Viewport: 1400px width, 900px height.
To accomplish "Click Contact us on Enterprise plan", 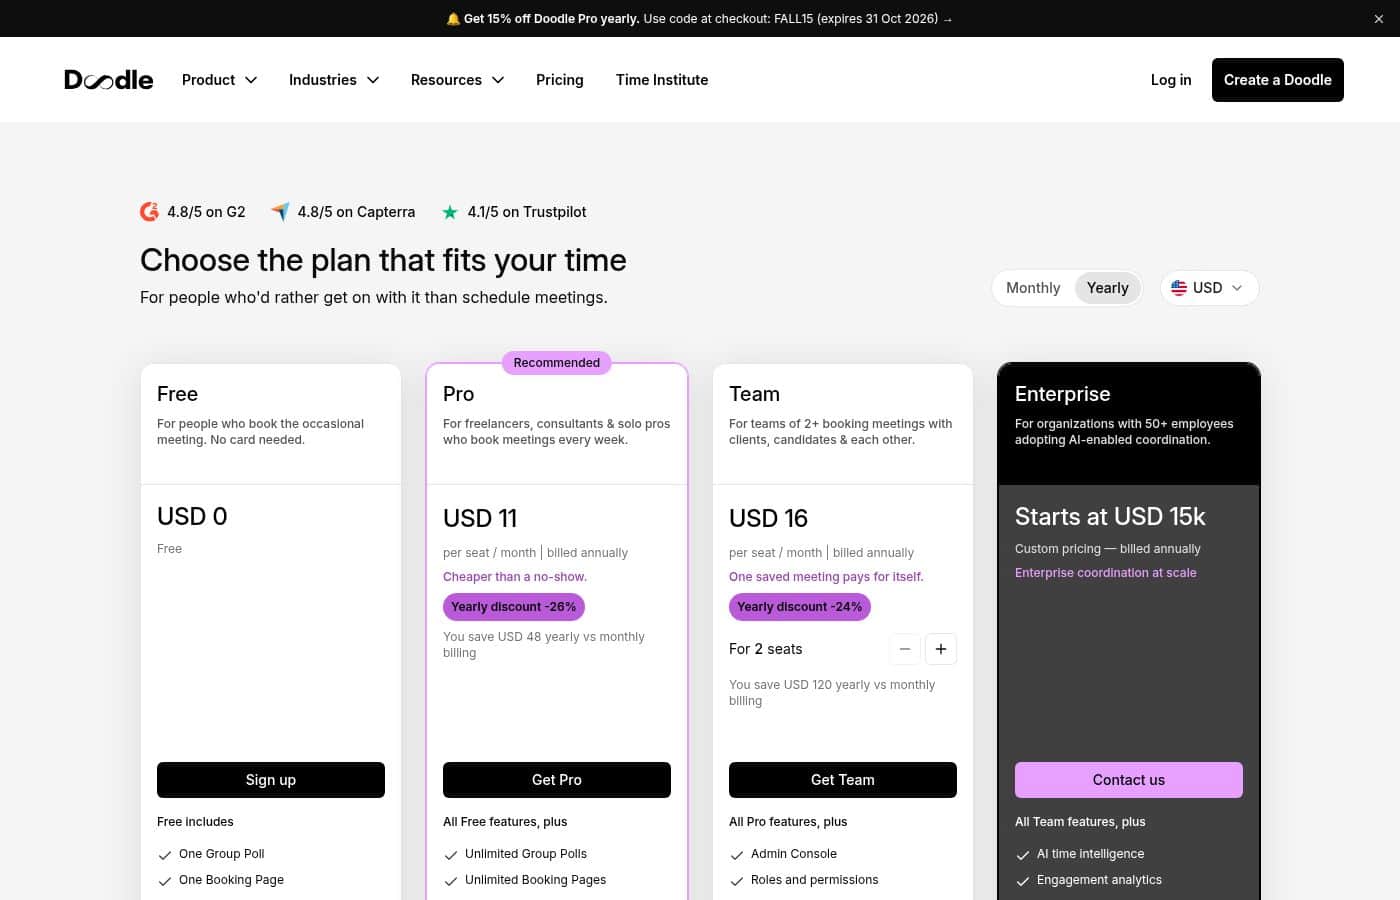I will tap(1129, 780).
